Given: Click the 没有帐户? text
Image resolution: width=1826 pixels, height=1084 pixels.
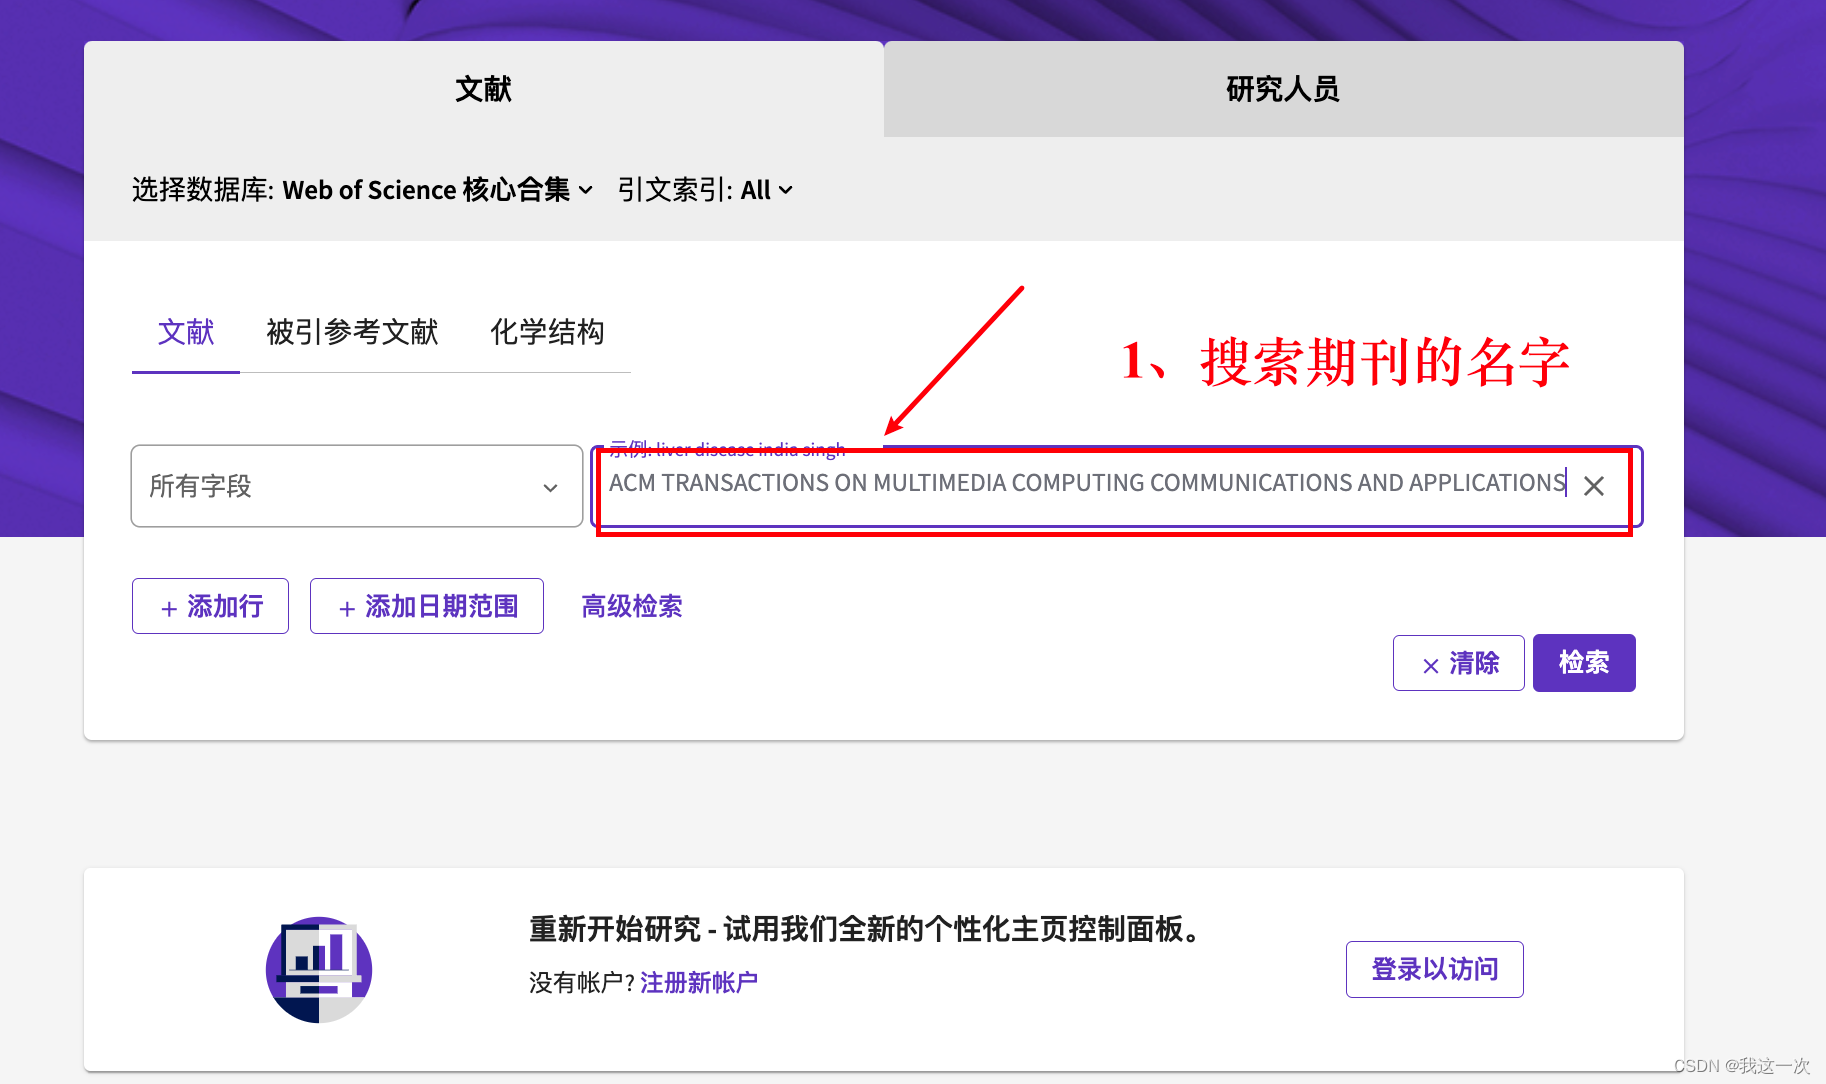Looking at the screenshot, I should 582,983.
